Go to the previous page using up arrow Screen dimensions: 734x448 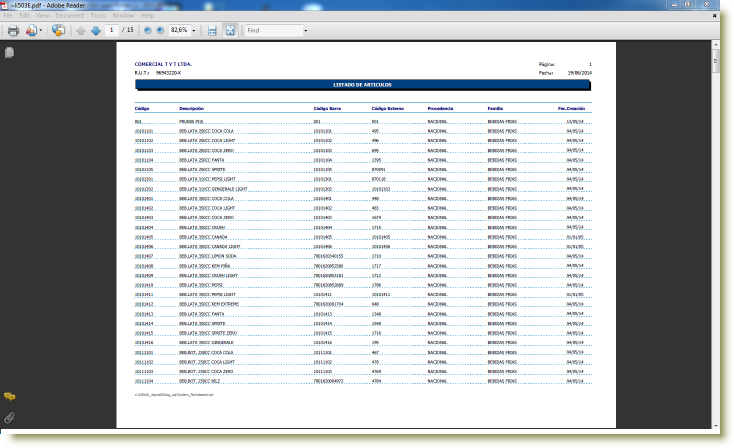(x=81, y=30)
